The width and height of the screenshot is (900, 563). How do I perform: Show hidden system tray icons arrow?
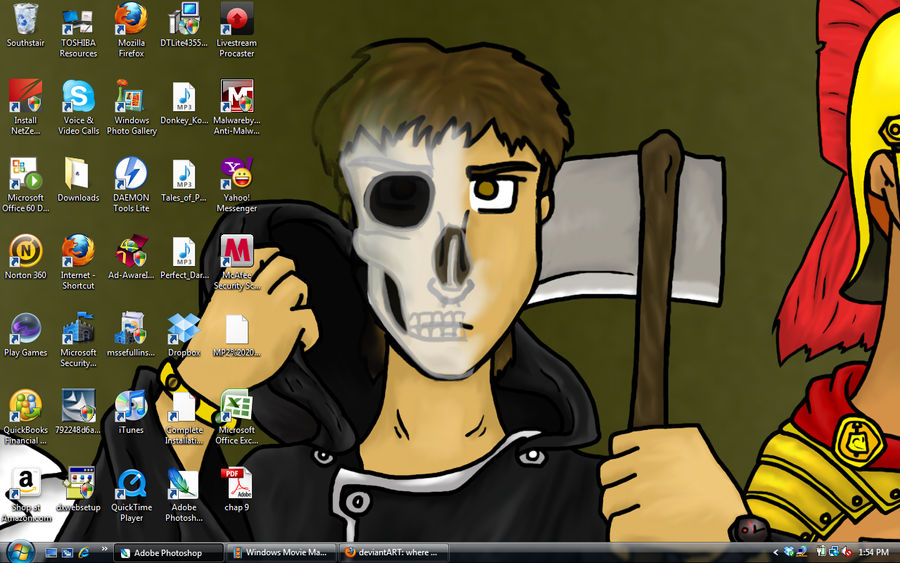tap(775, 553)
